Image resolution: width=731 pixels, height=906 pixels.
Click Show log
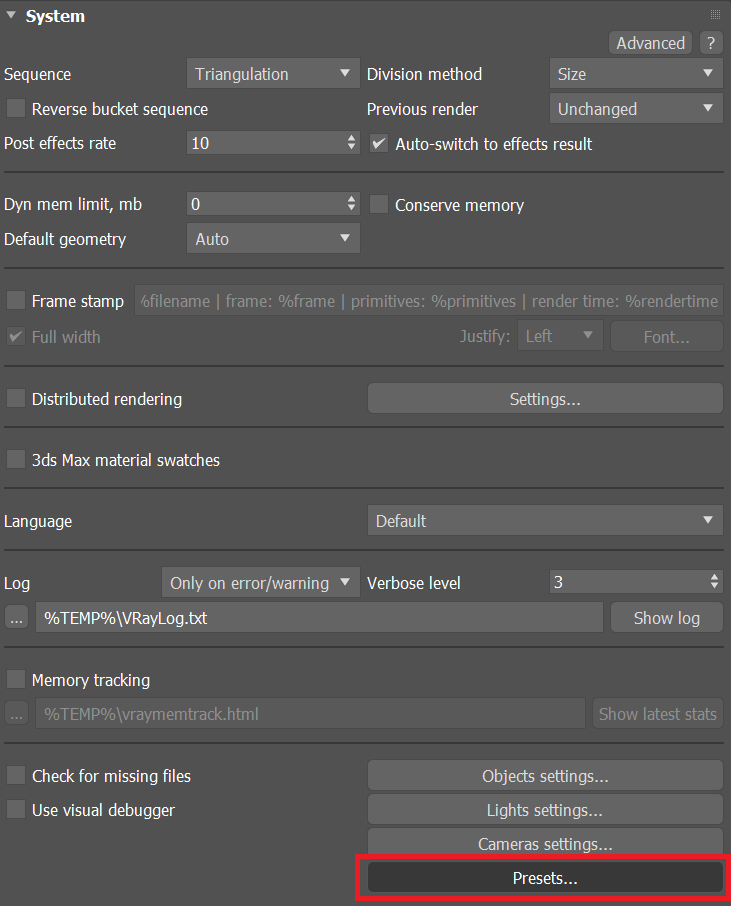[x=666, y=617]
